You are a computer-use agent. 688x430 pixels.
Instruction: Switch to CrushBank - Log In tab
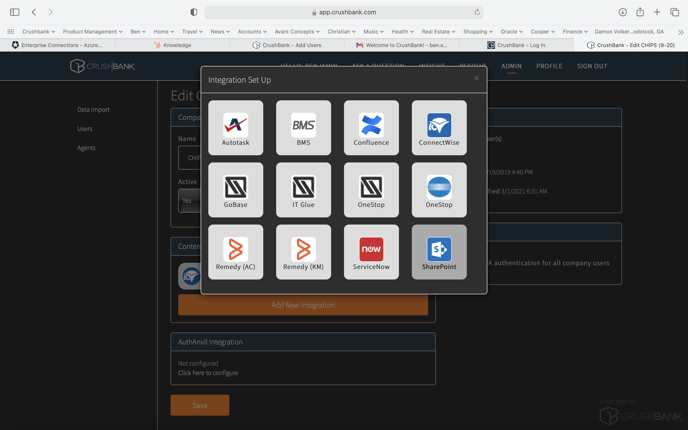[516, 45]
